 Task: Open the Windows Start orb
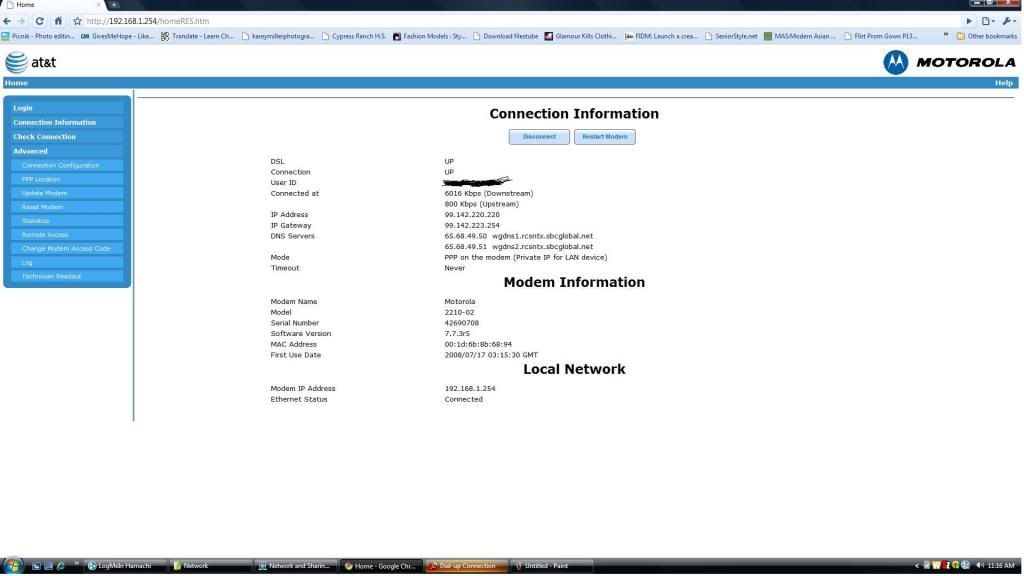click(12, 565)
